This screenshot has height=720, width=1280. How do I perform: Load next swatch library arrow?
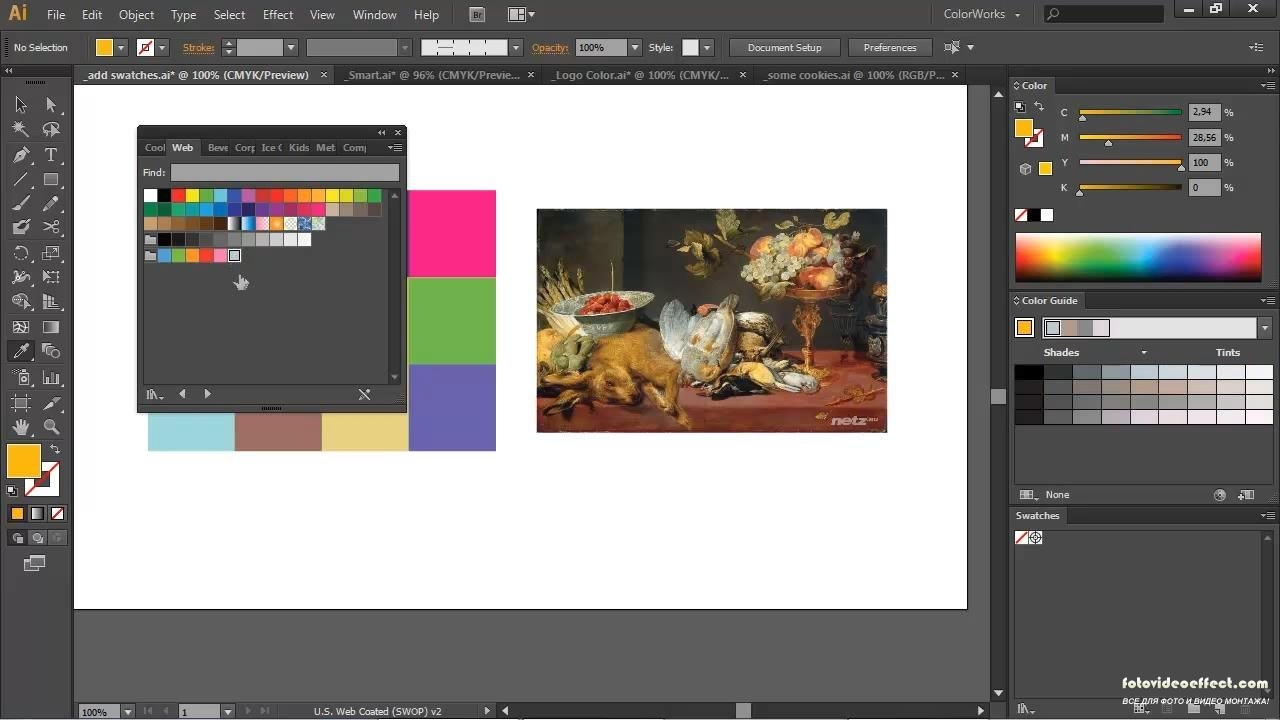tap(207, 394)
